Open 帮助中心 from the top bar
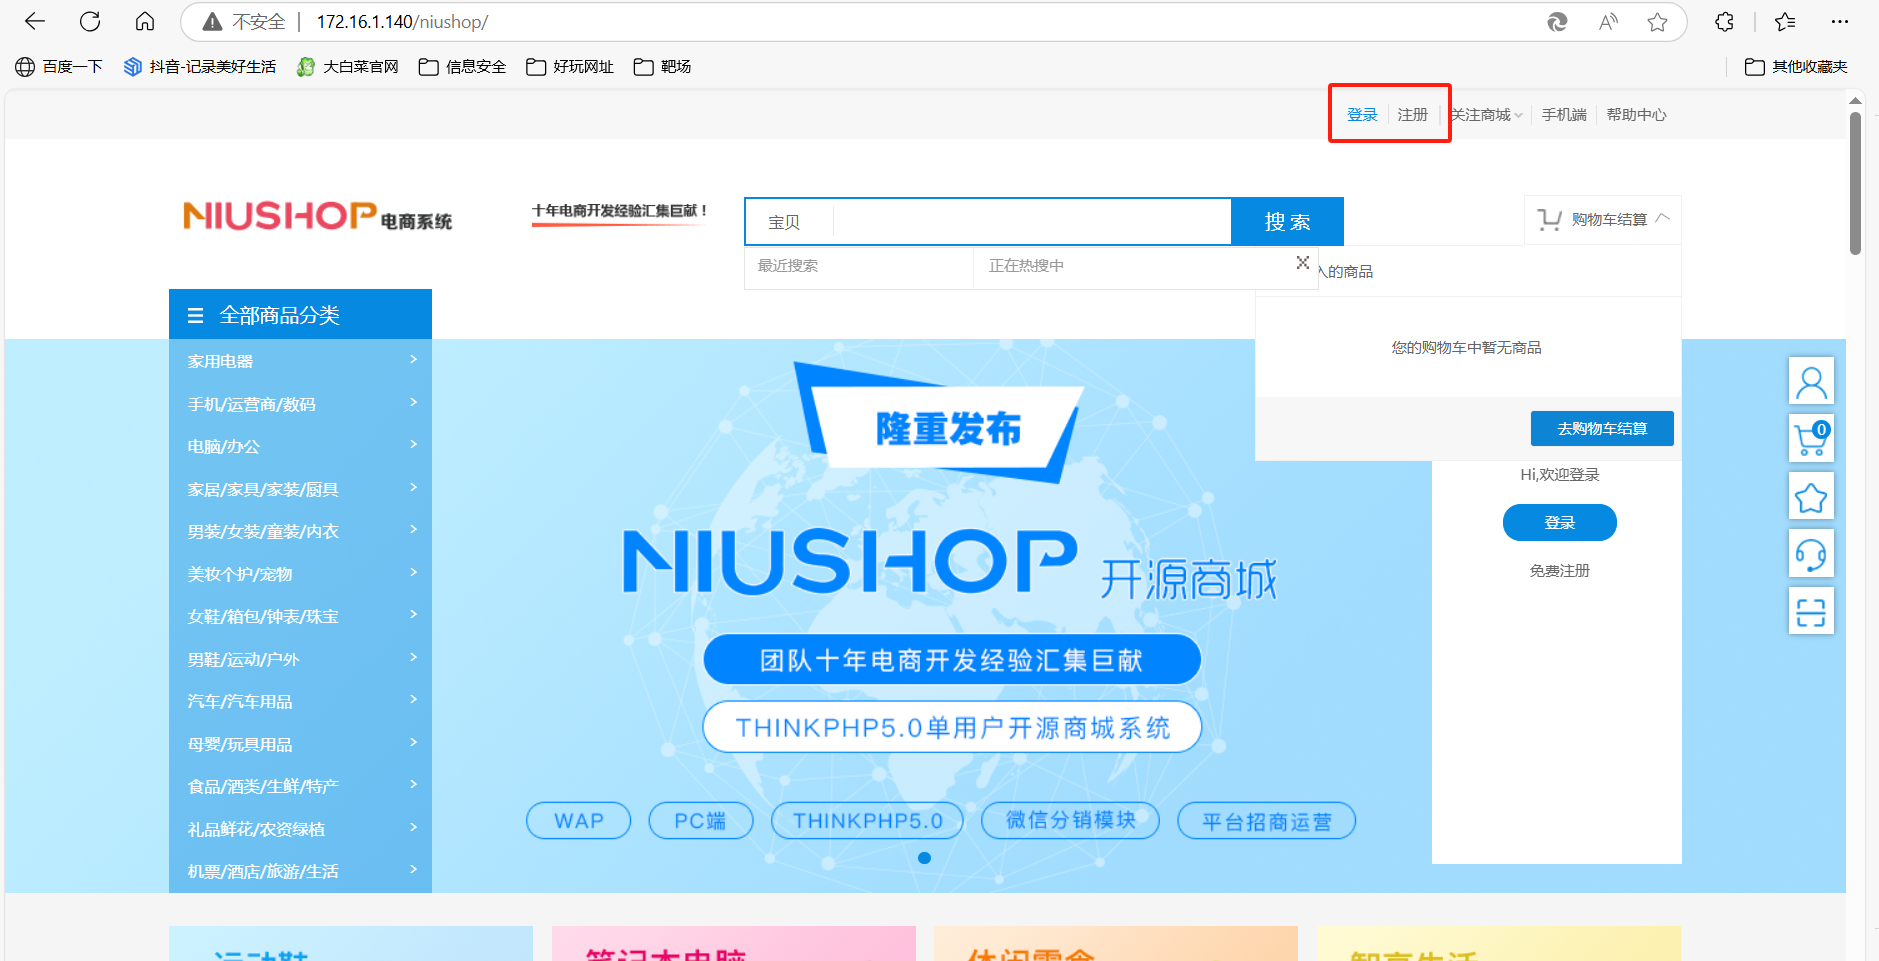 1635,114
